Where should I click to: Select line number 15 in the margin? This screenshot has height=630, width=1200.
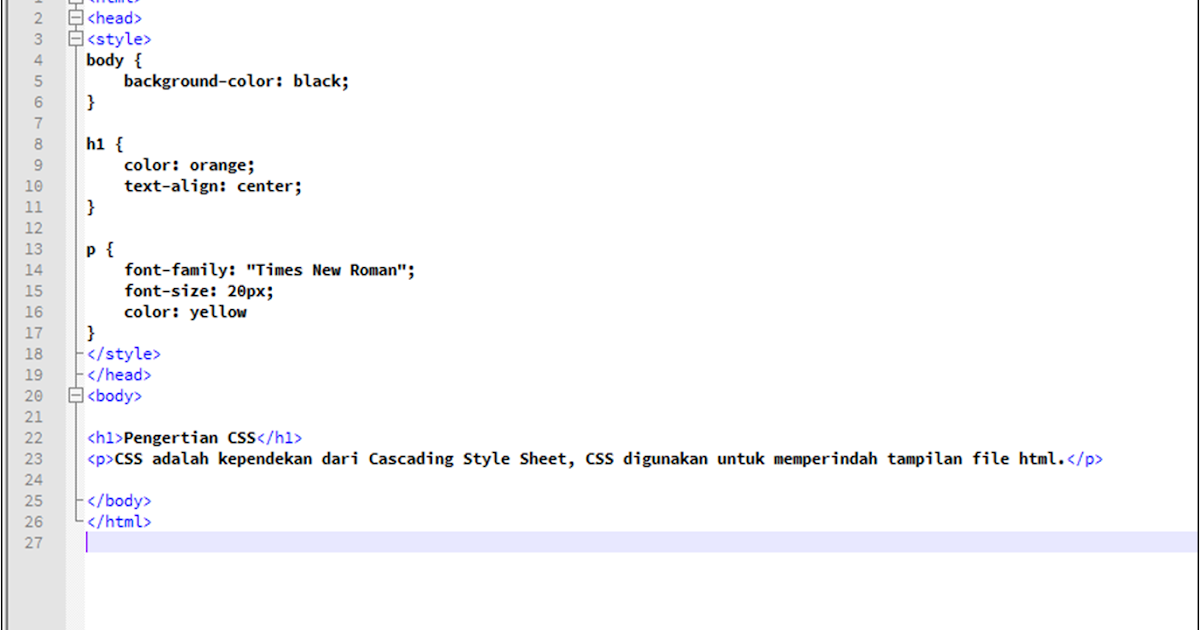(34, 291)
